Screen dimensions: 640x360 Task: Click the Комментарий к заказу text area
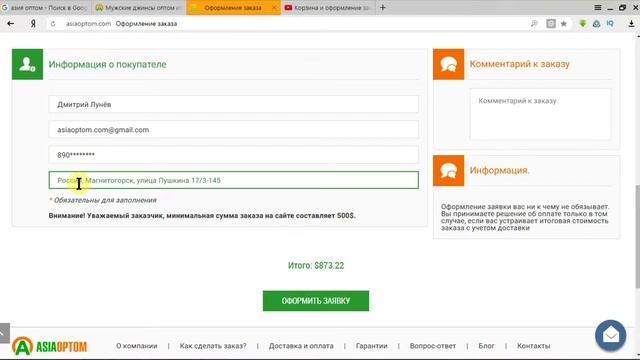coord(540,114)
